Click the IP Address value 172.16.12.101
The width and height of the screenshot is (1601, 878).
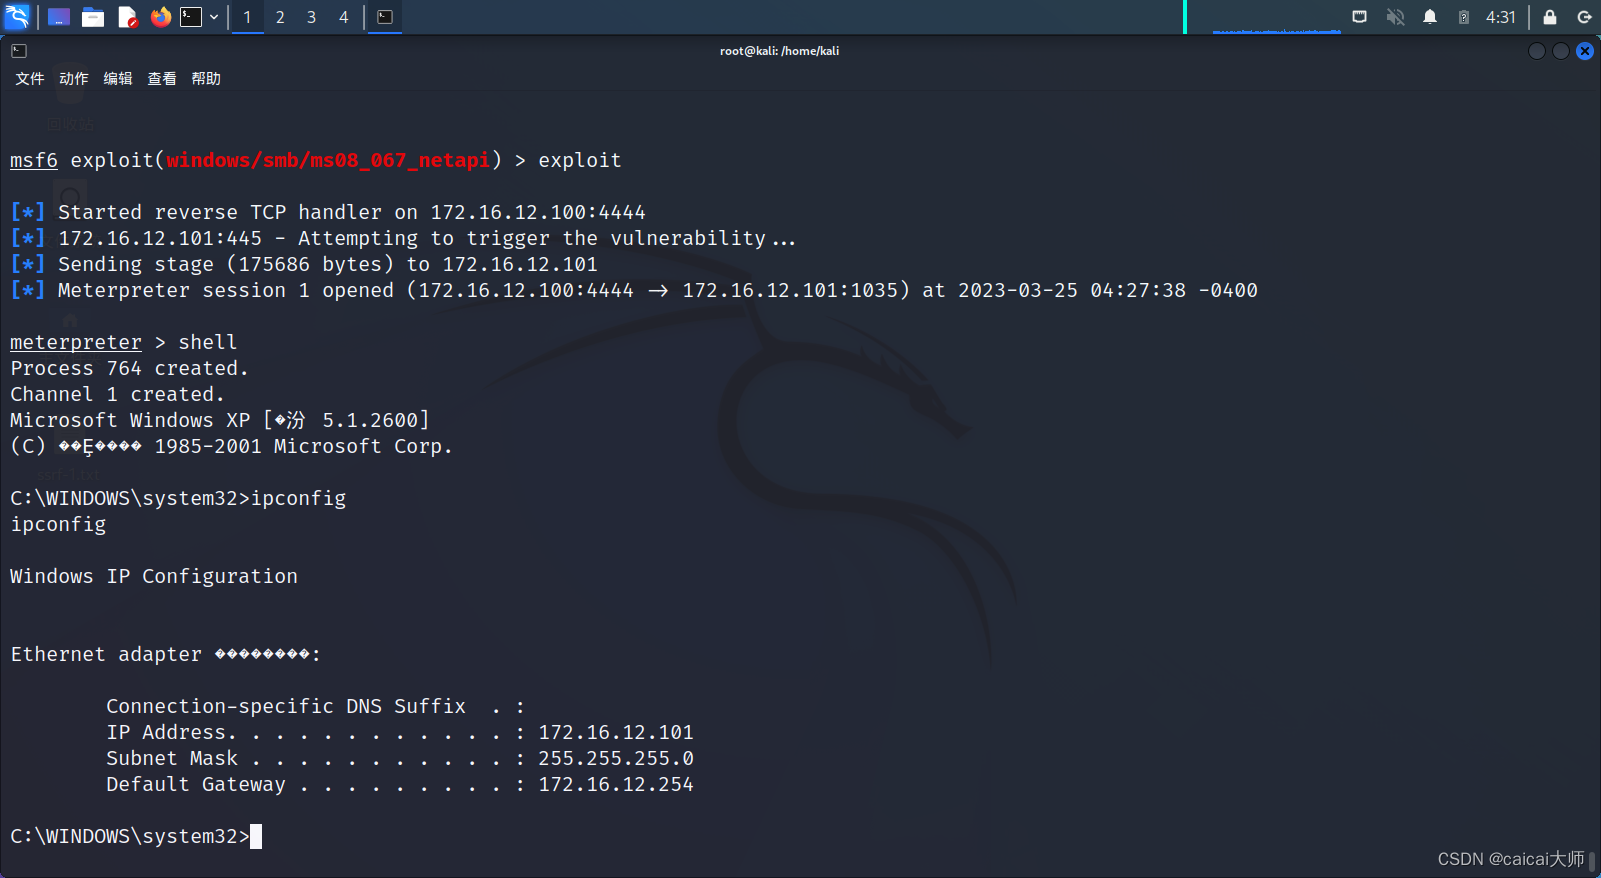pyautogui.click(x=616, y=732)
